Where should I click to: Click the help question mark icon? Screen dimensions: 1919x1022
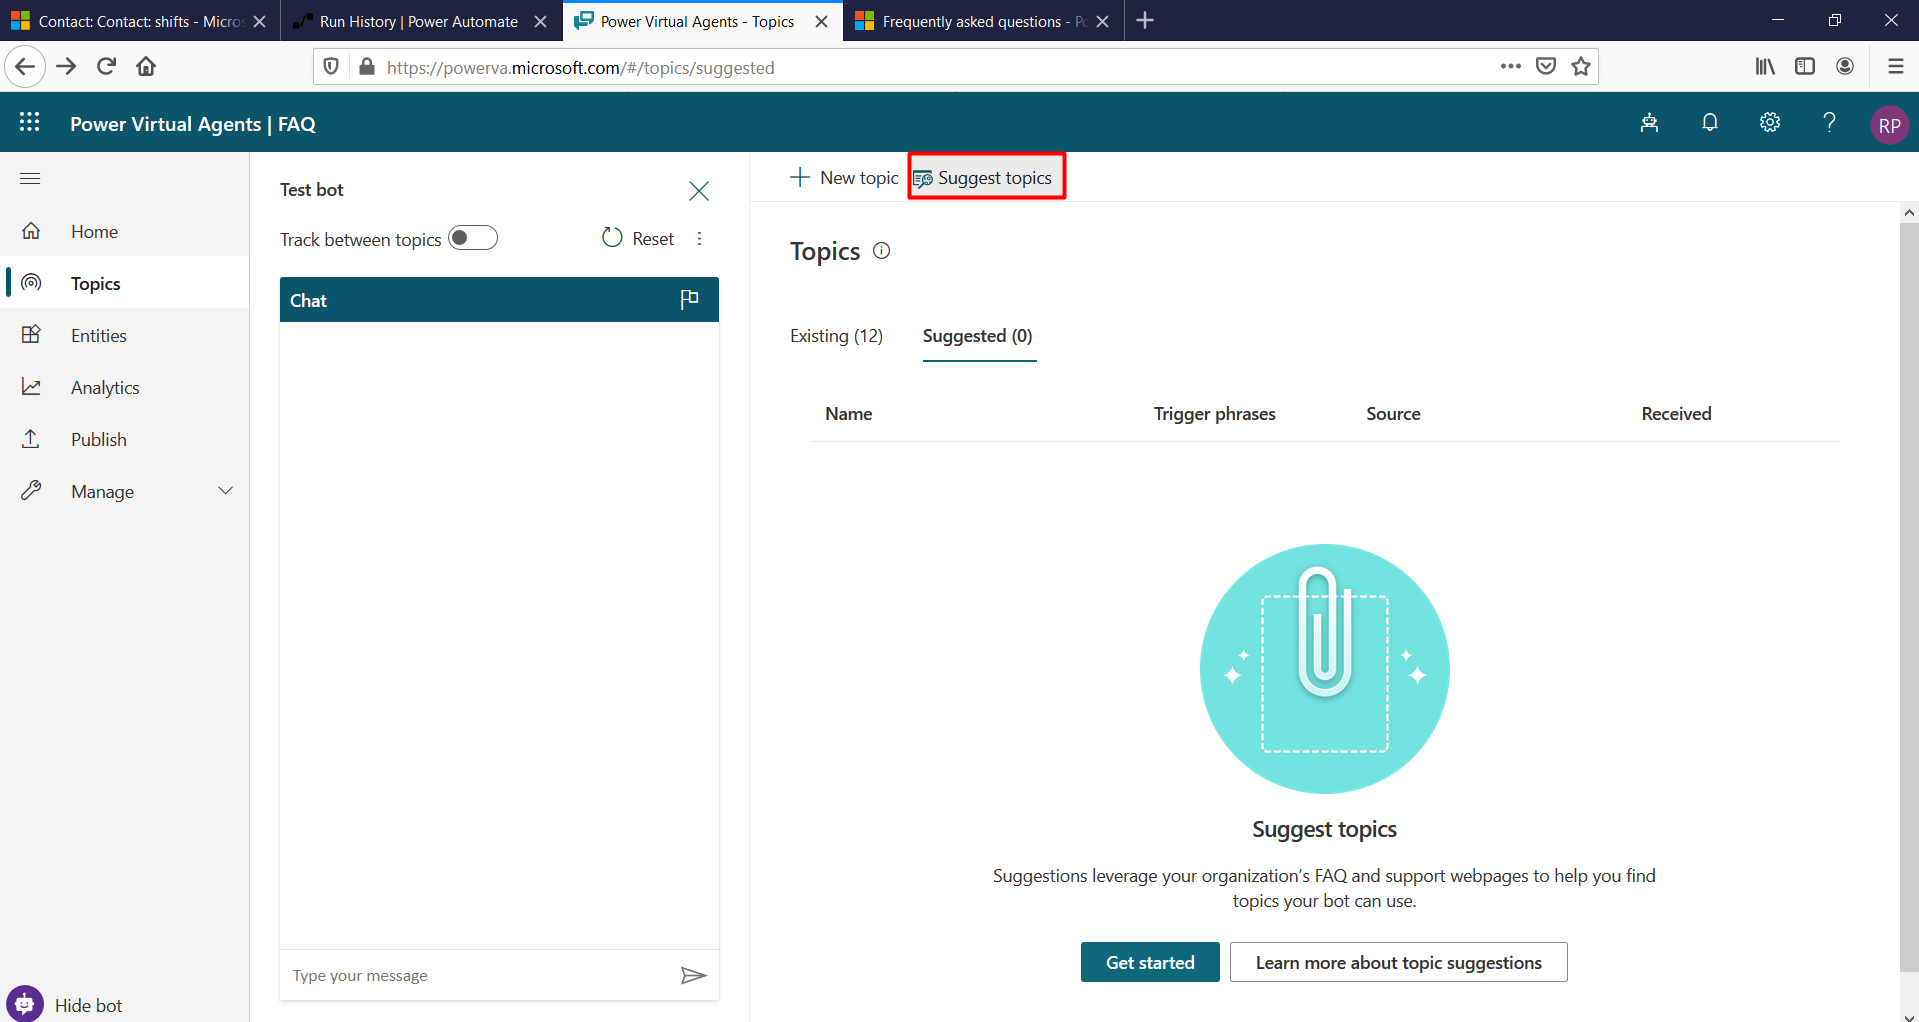tap(1829, 123)
